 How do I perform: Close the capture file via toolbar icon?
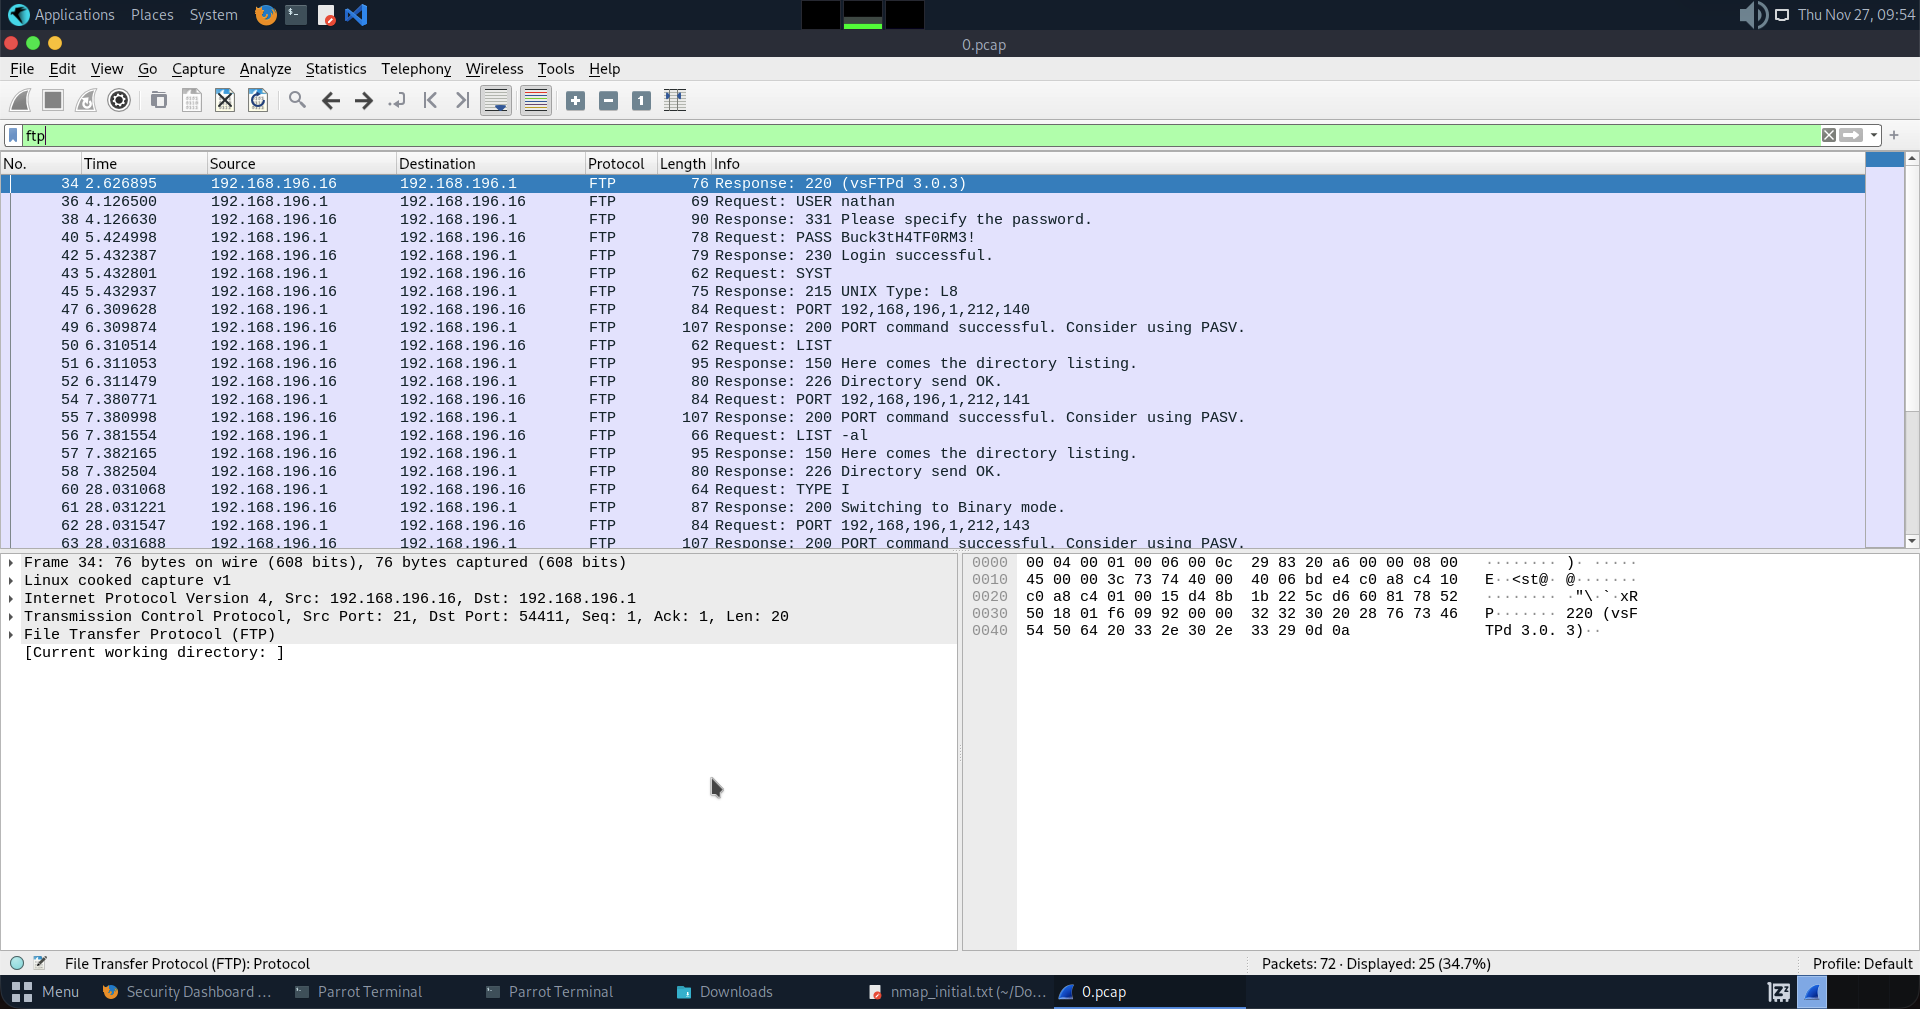225,100
